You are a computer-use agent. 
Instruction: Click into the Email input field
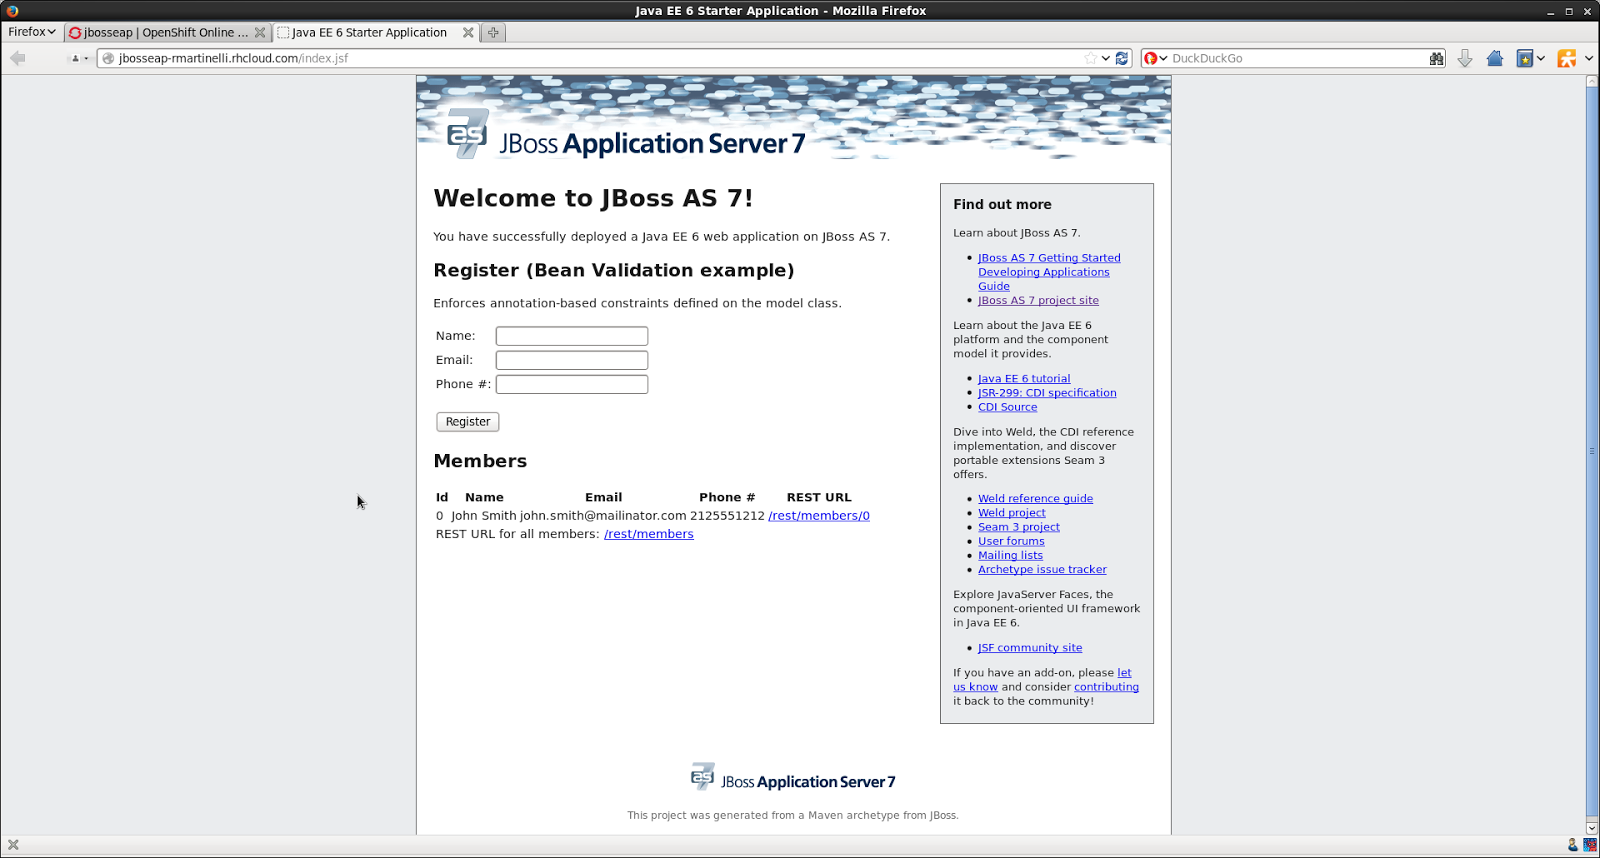click(x=572, y=360)
